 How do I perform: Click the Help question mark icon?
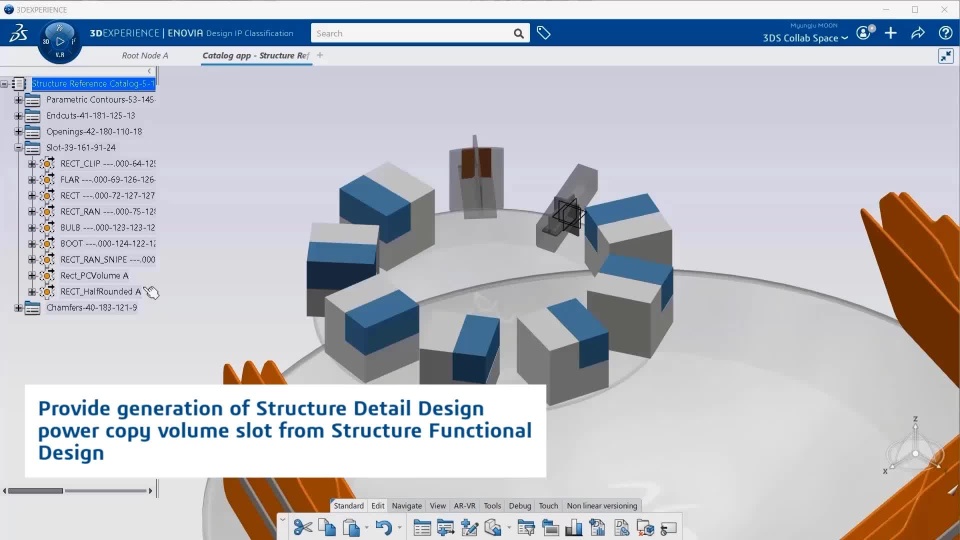click(x=945, y=33)
